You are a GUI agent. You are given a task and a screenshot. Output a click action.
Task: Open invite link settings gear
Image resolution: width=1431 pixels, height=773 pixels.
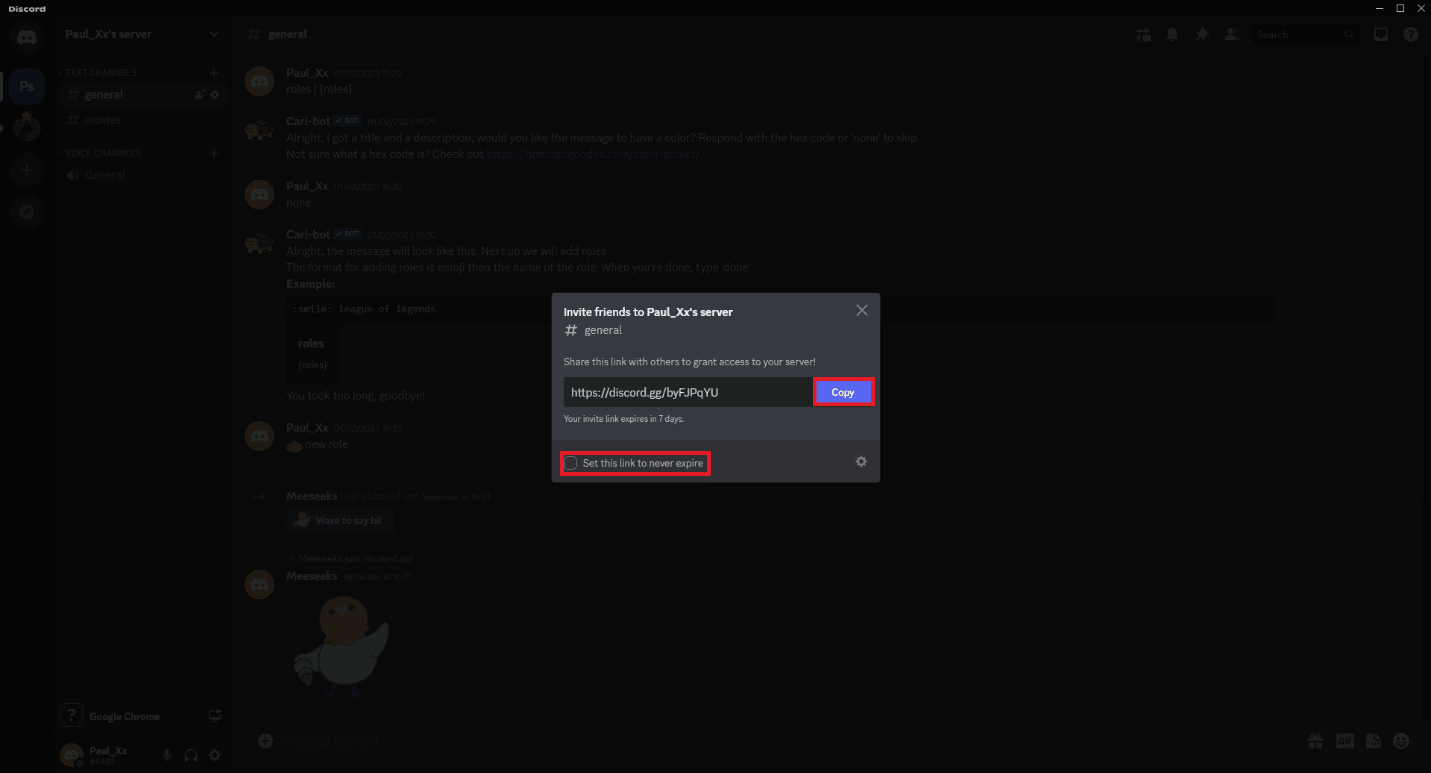coord(861,462)
